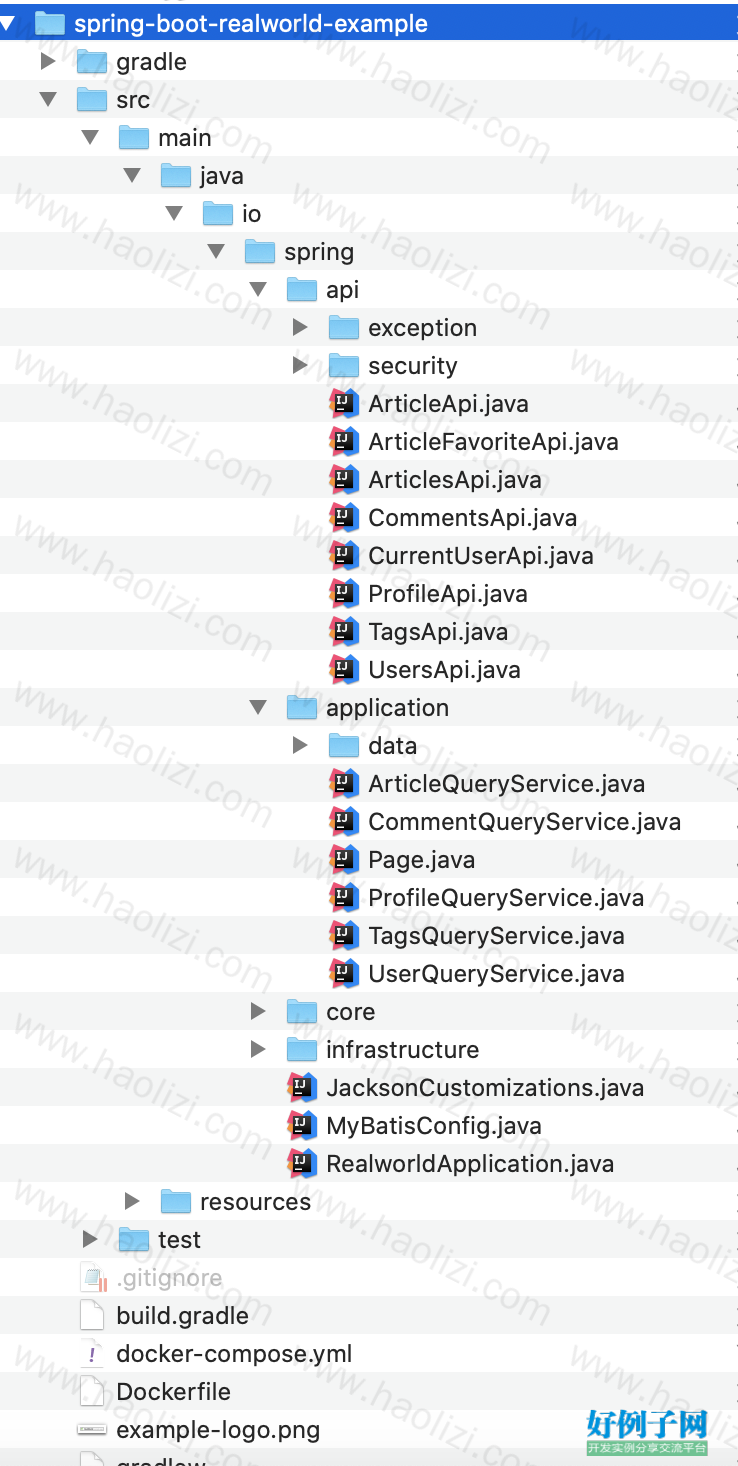Click the MyBatisConfig.java file icon
Image resolution: width=738 pixels, height=1466 pixels.
click(x=302, y=1125)
